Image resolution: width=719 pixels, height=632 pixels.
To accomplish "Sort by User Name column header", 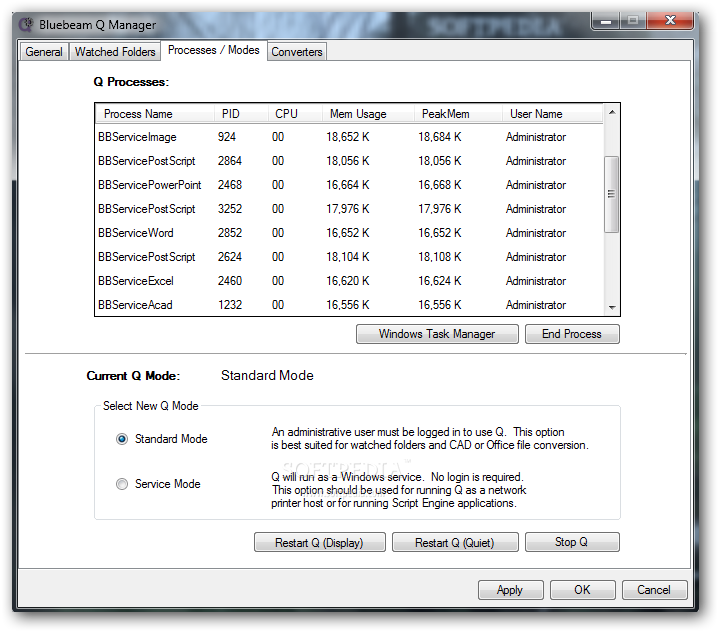I will pos(552,114).
